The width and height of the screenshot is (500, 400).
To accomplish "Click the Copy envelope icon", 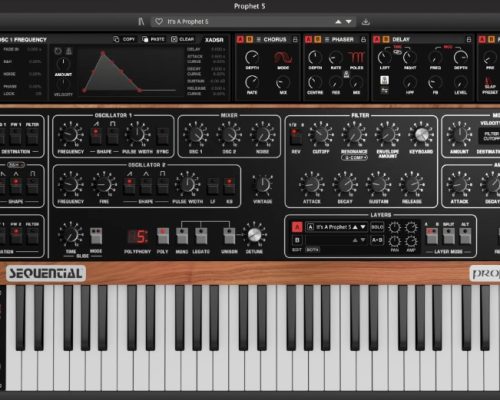I will [x=116, y=39].
